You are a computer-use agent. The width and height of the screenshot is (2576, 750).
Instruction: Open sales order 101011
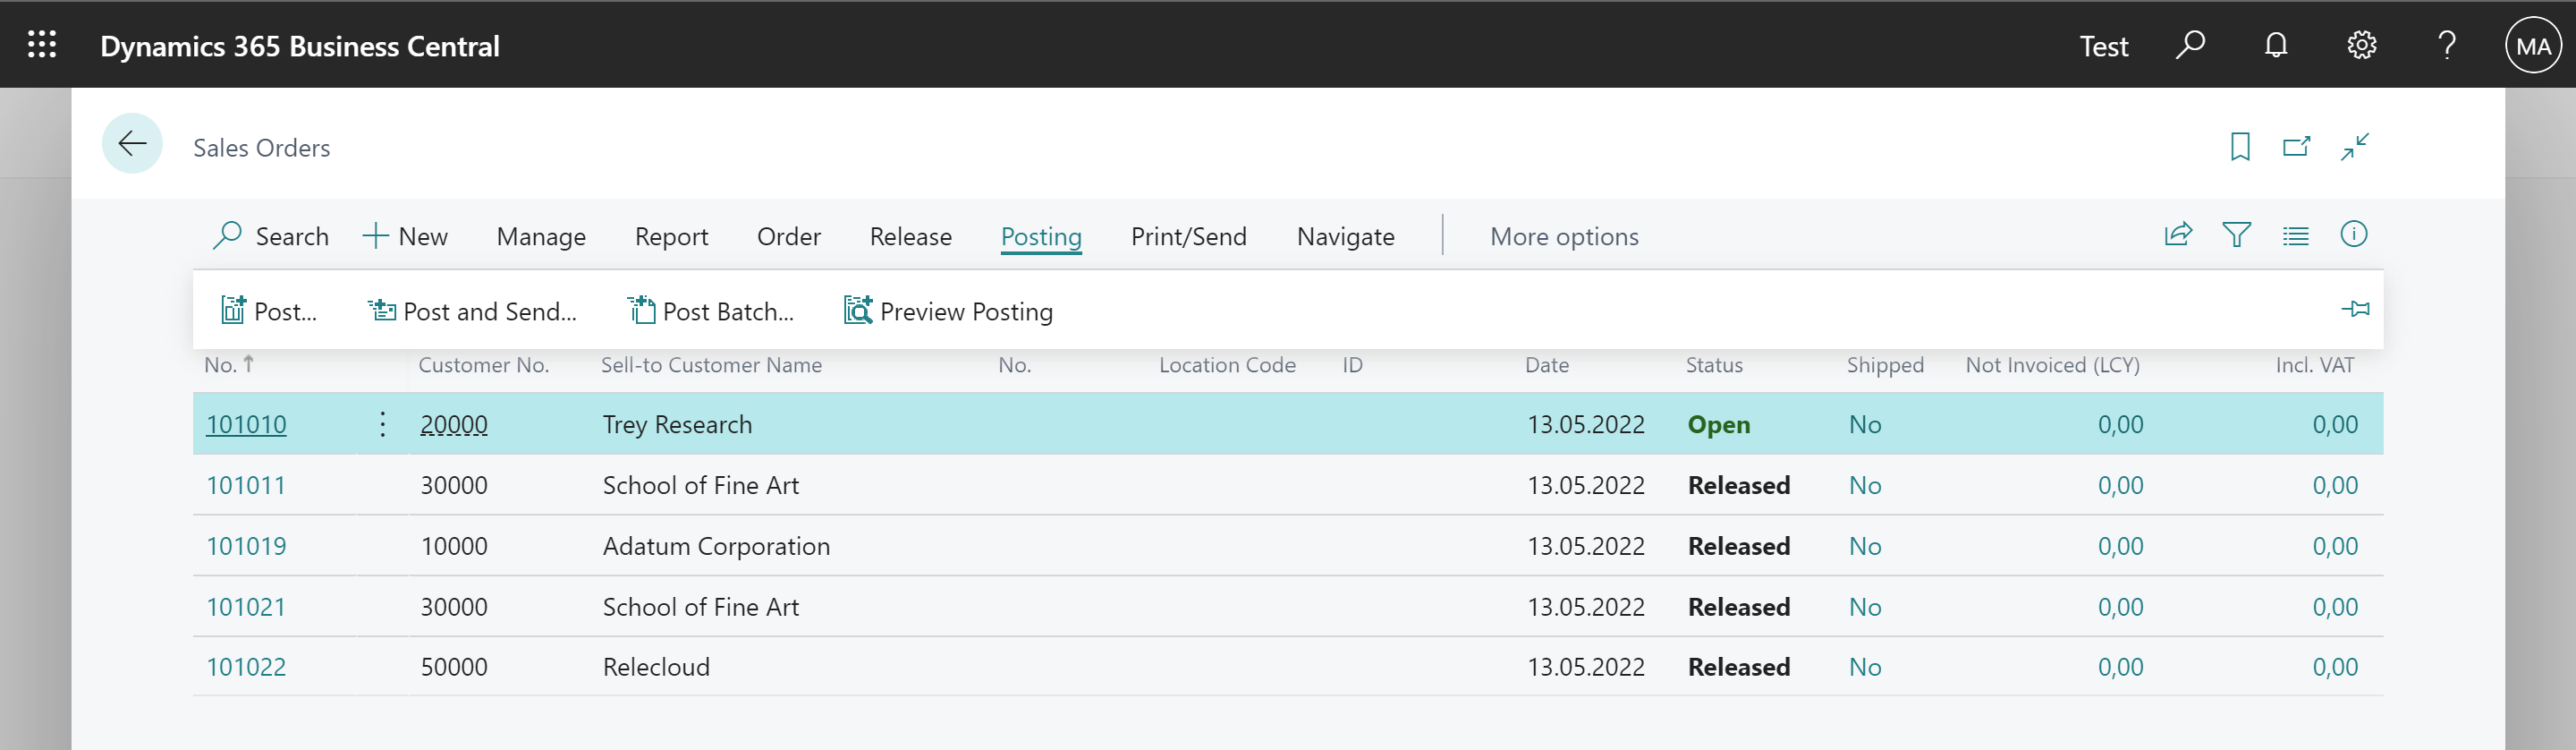[x=246, y=485]
